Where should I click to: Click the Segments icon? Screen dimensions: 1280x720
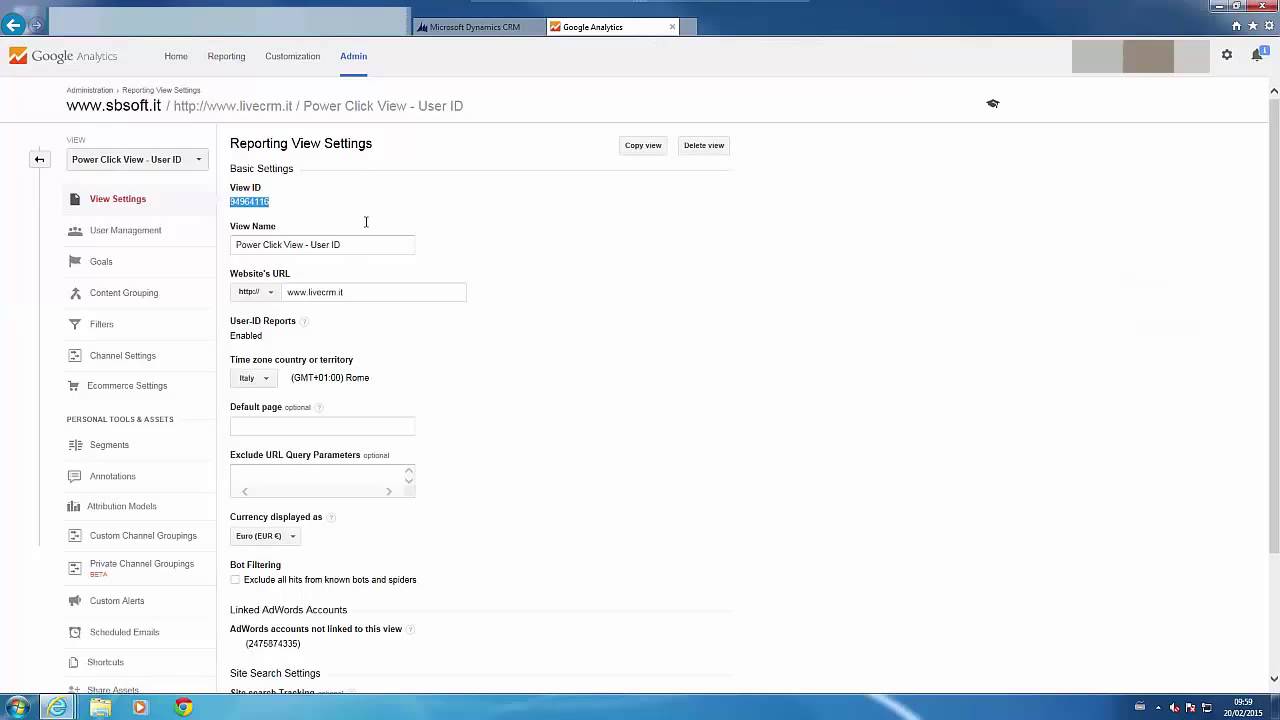75,445
